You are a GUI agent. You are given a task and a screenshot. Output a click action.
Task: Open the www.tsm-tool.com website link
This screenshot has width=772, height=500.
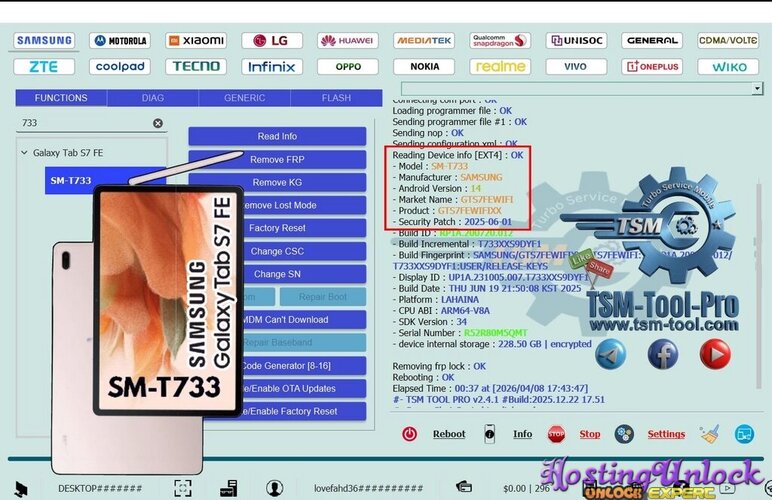click(664, 325)
